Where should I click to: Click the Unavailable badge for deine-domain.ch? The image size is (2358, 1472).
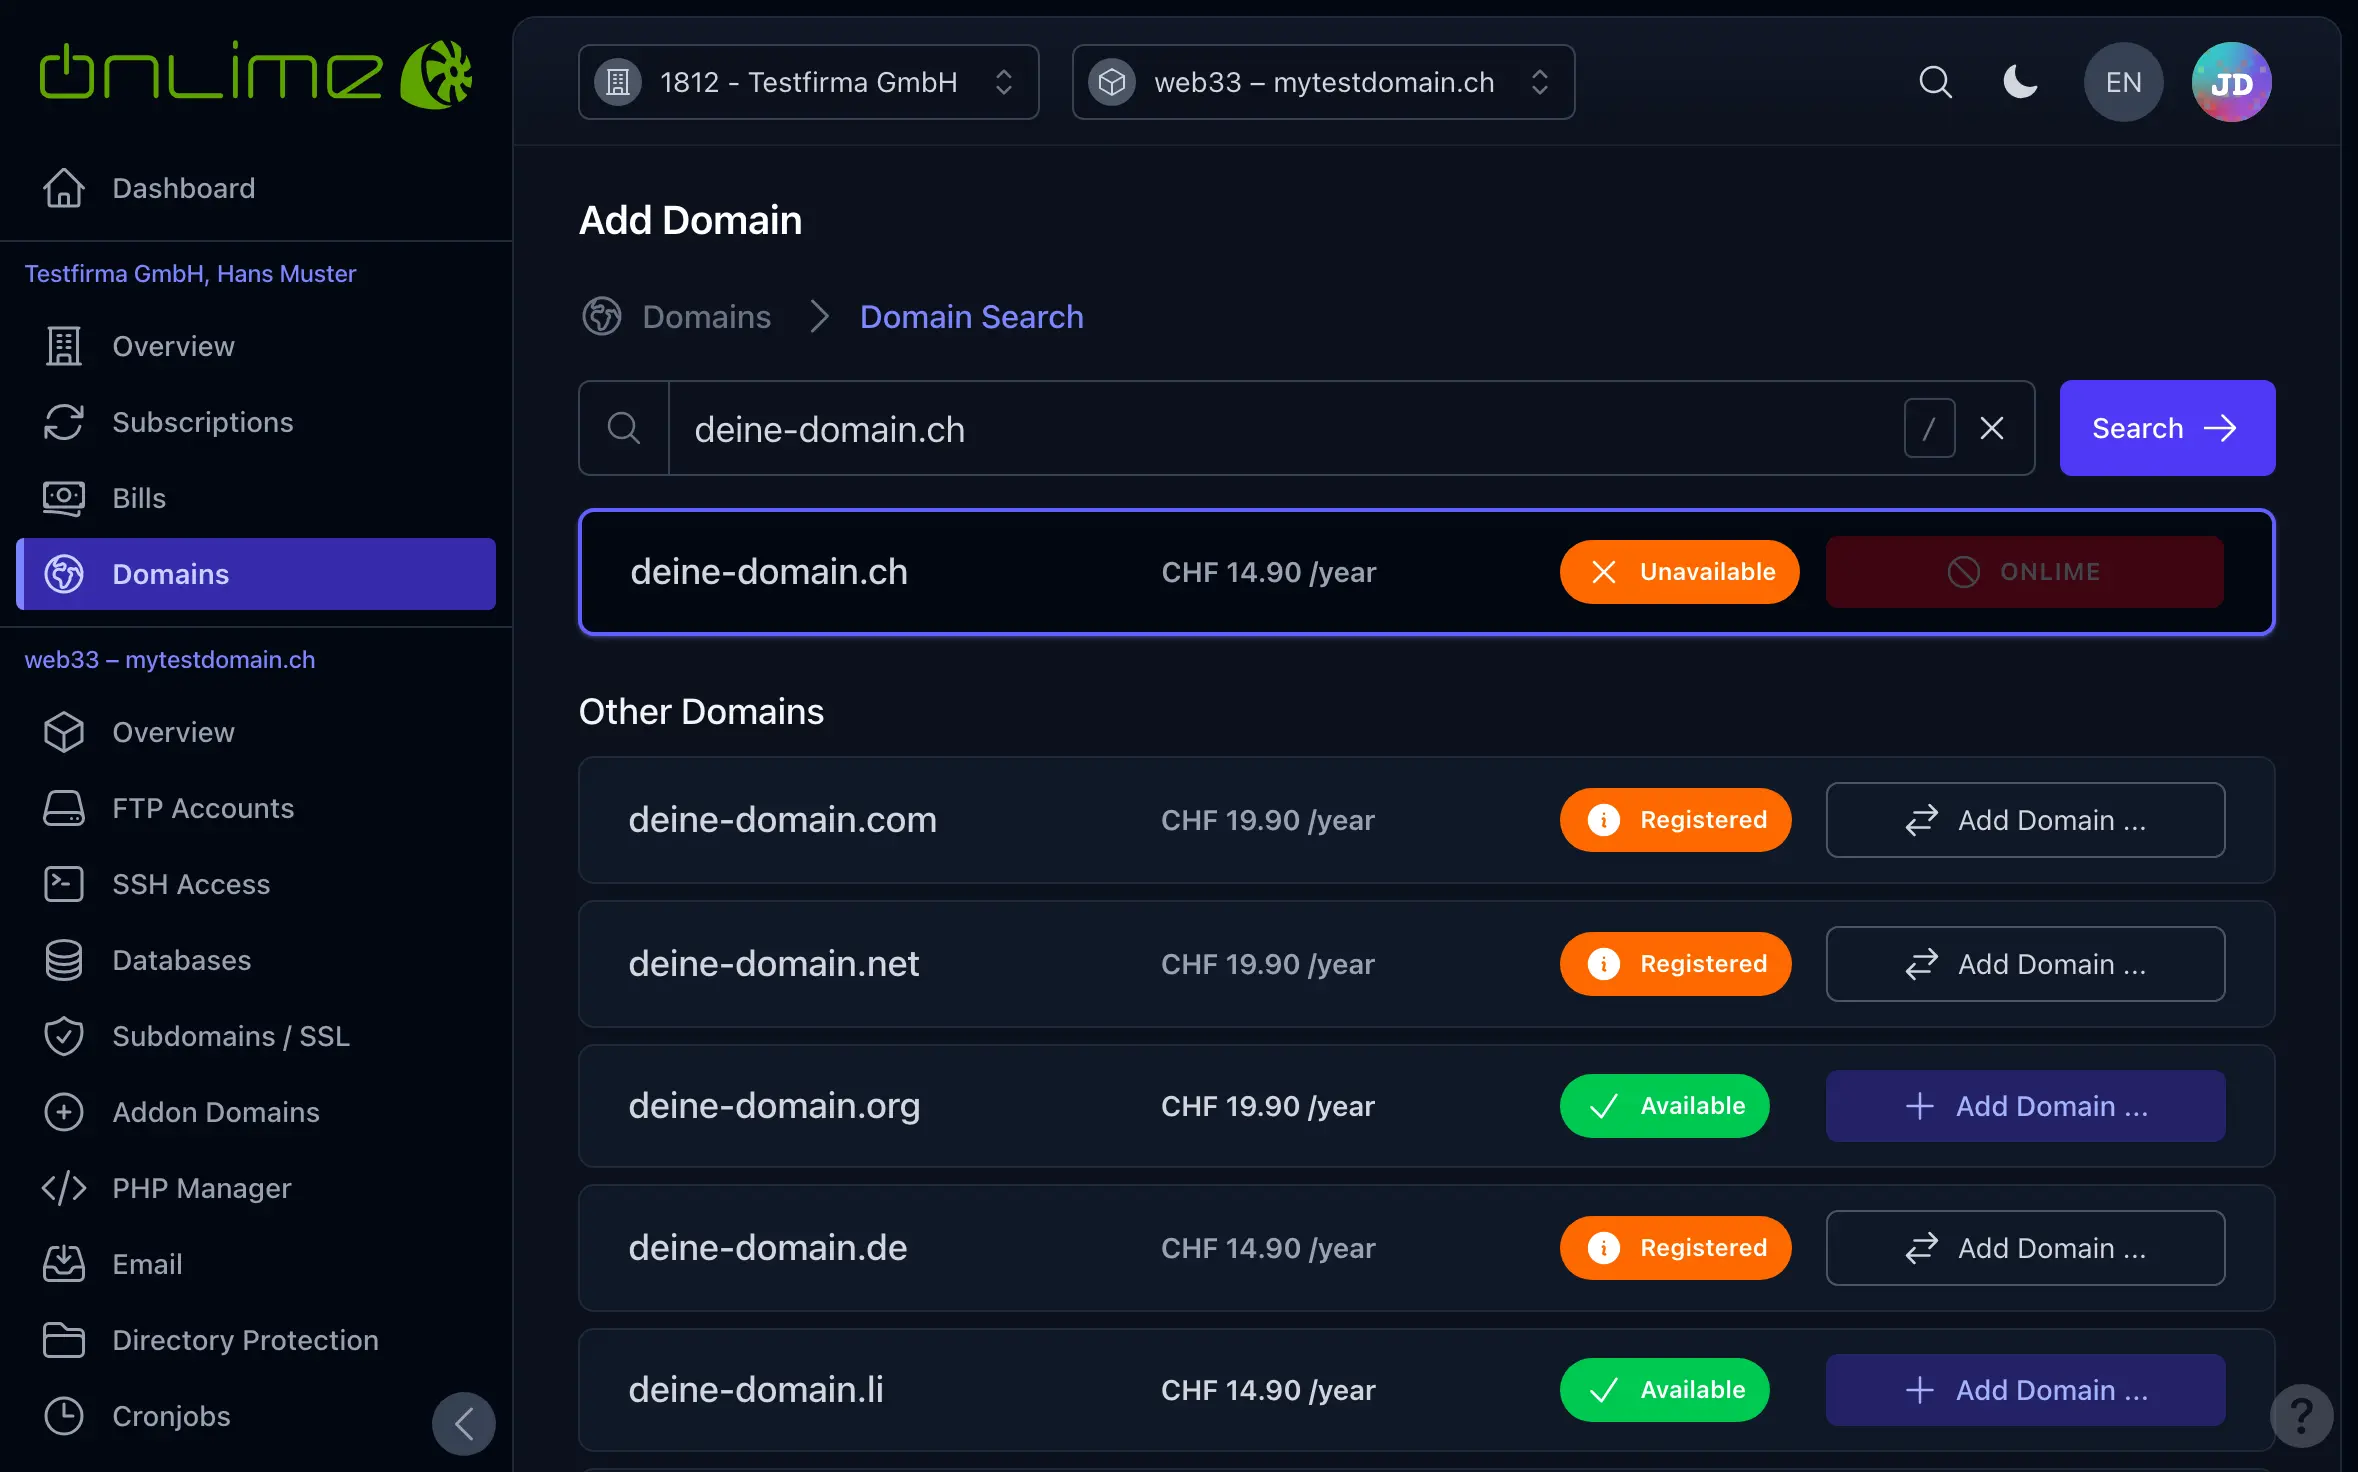pos(1679,572)
